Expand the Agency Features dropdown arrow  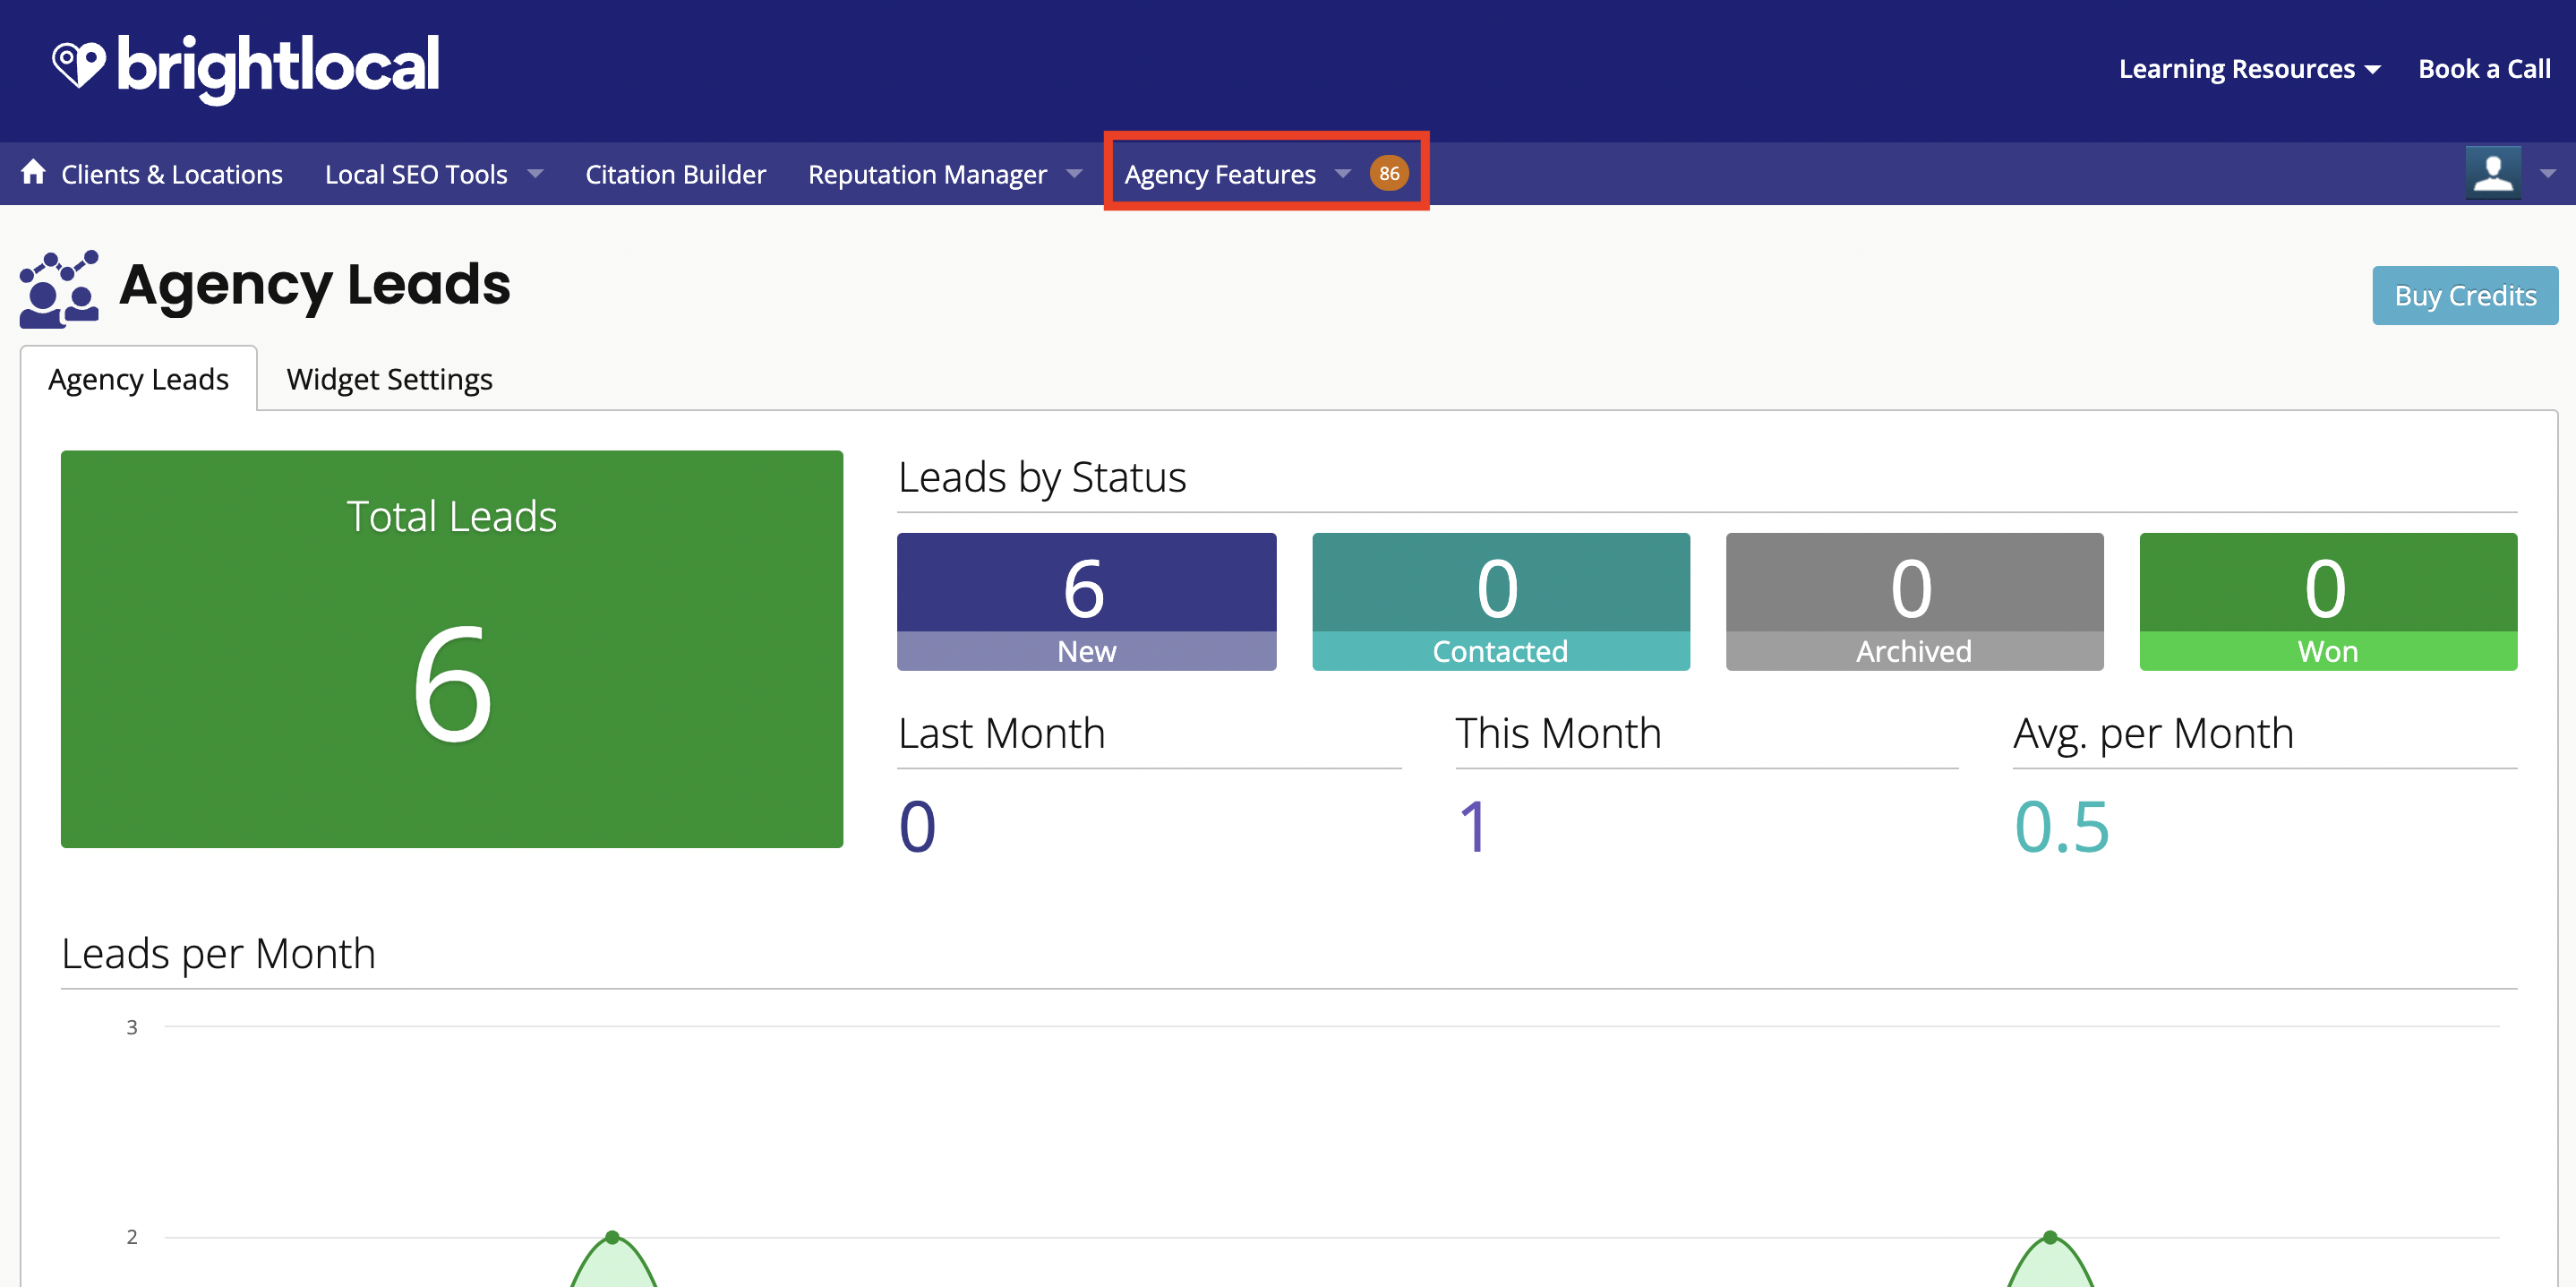(x=1343, y=174)
